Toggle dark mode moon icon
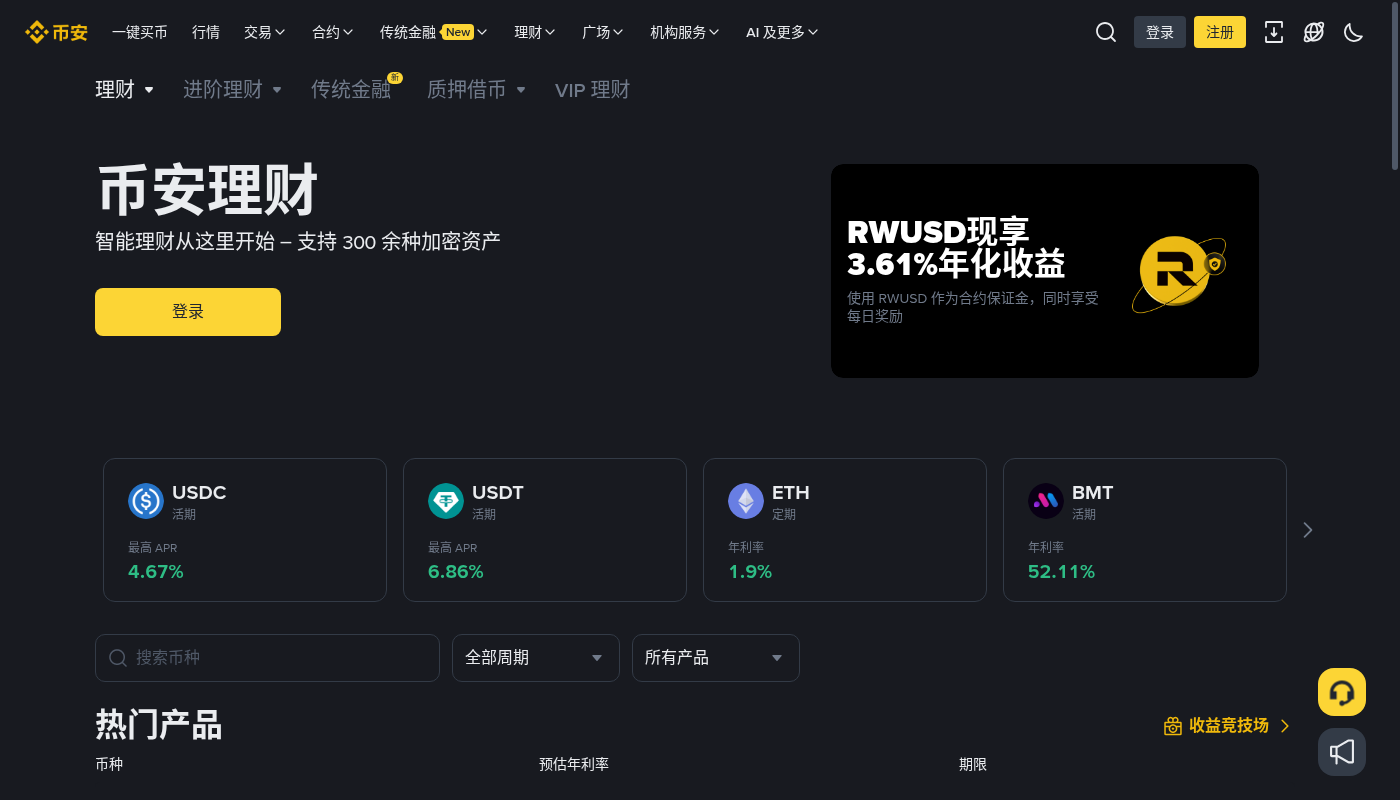Screen dimensions: 1400x800 [1354, 32]
